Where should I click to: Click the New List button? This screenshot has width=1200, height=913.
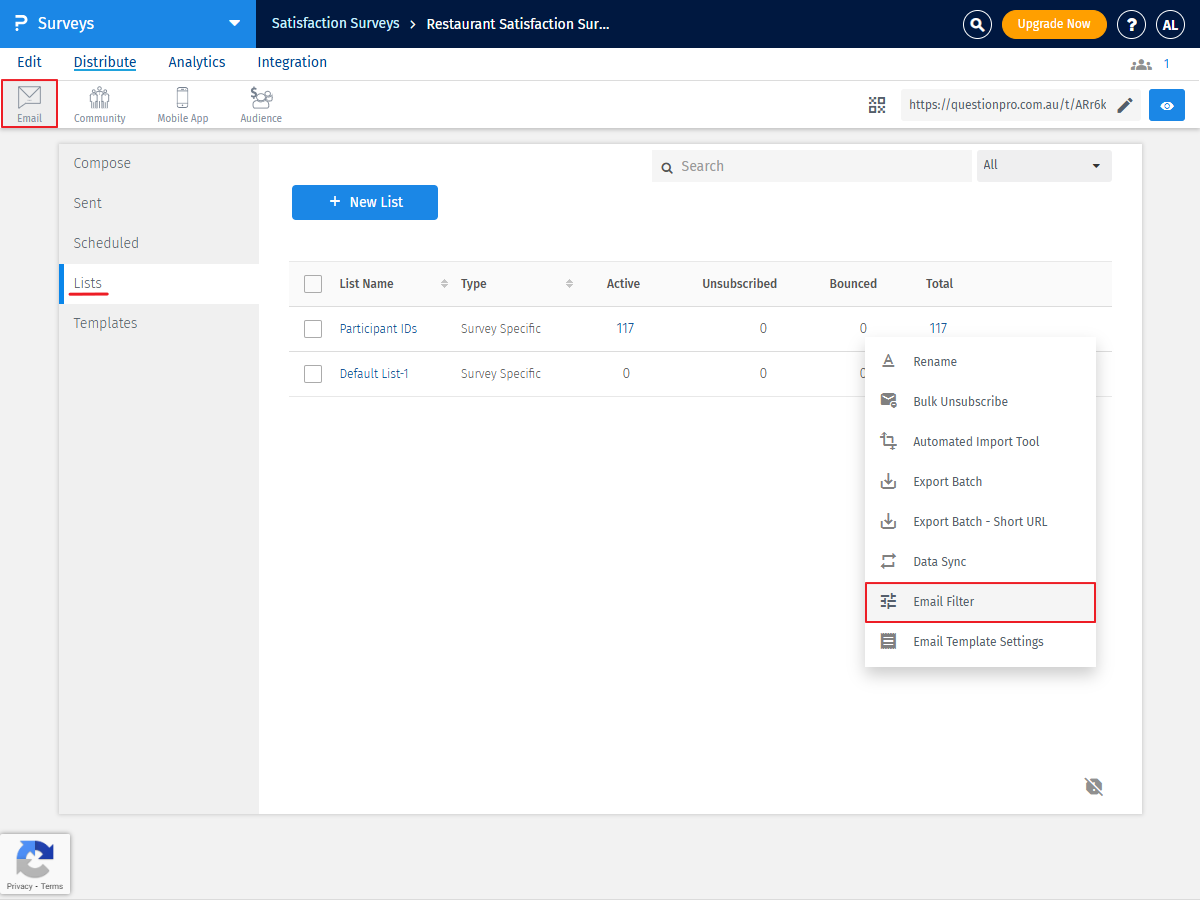pyautogui.click(x=365, y=202)
